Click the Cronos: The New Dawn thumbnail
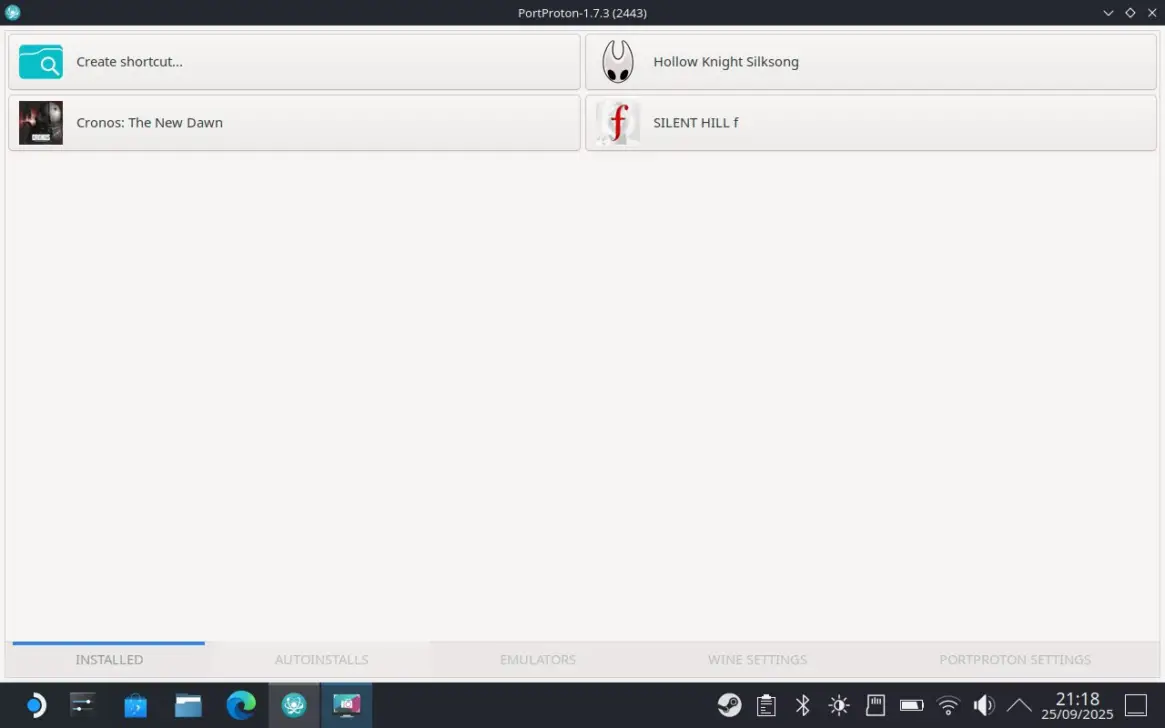The width and height of the screenshot is (1165, 728). (41, 123)
